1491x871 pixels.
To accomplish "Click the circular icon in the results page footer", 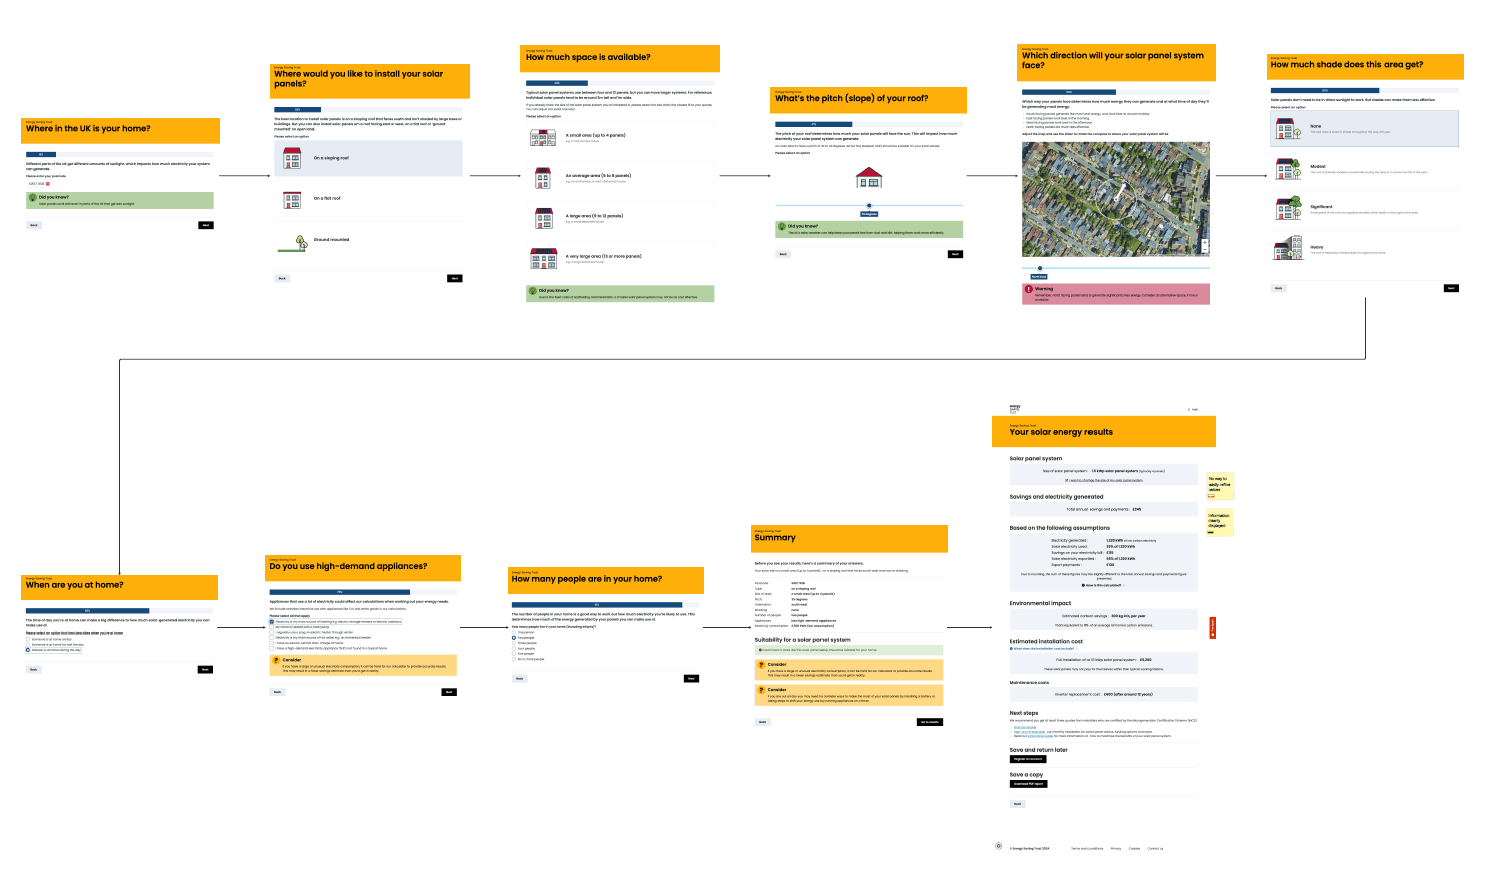I will [998, 846].
